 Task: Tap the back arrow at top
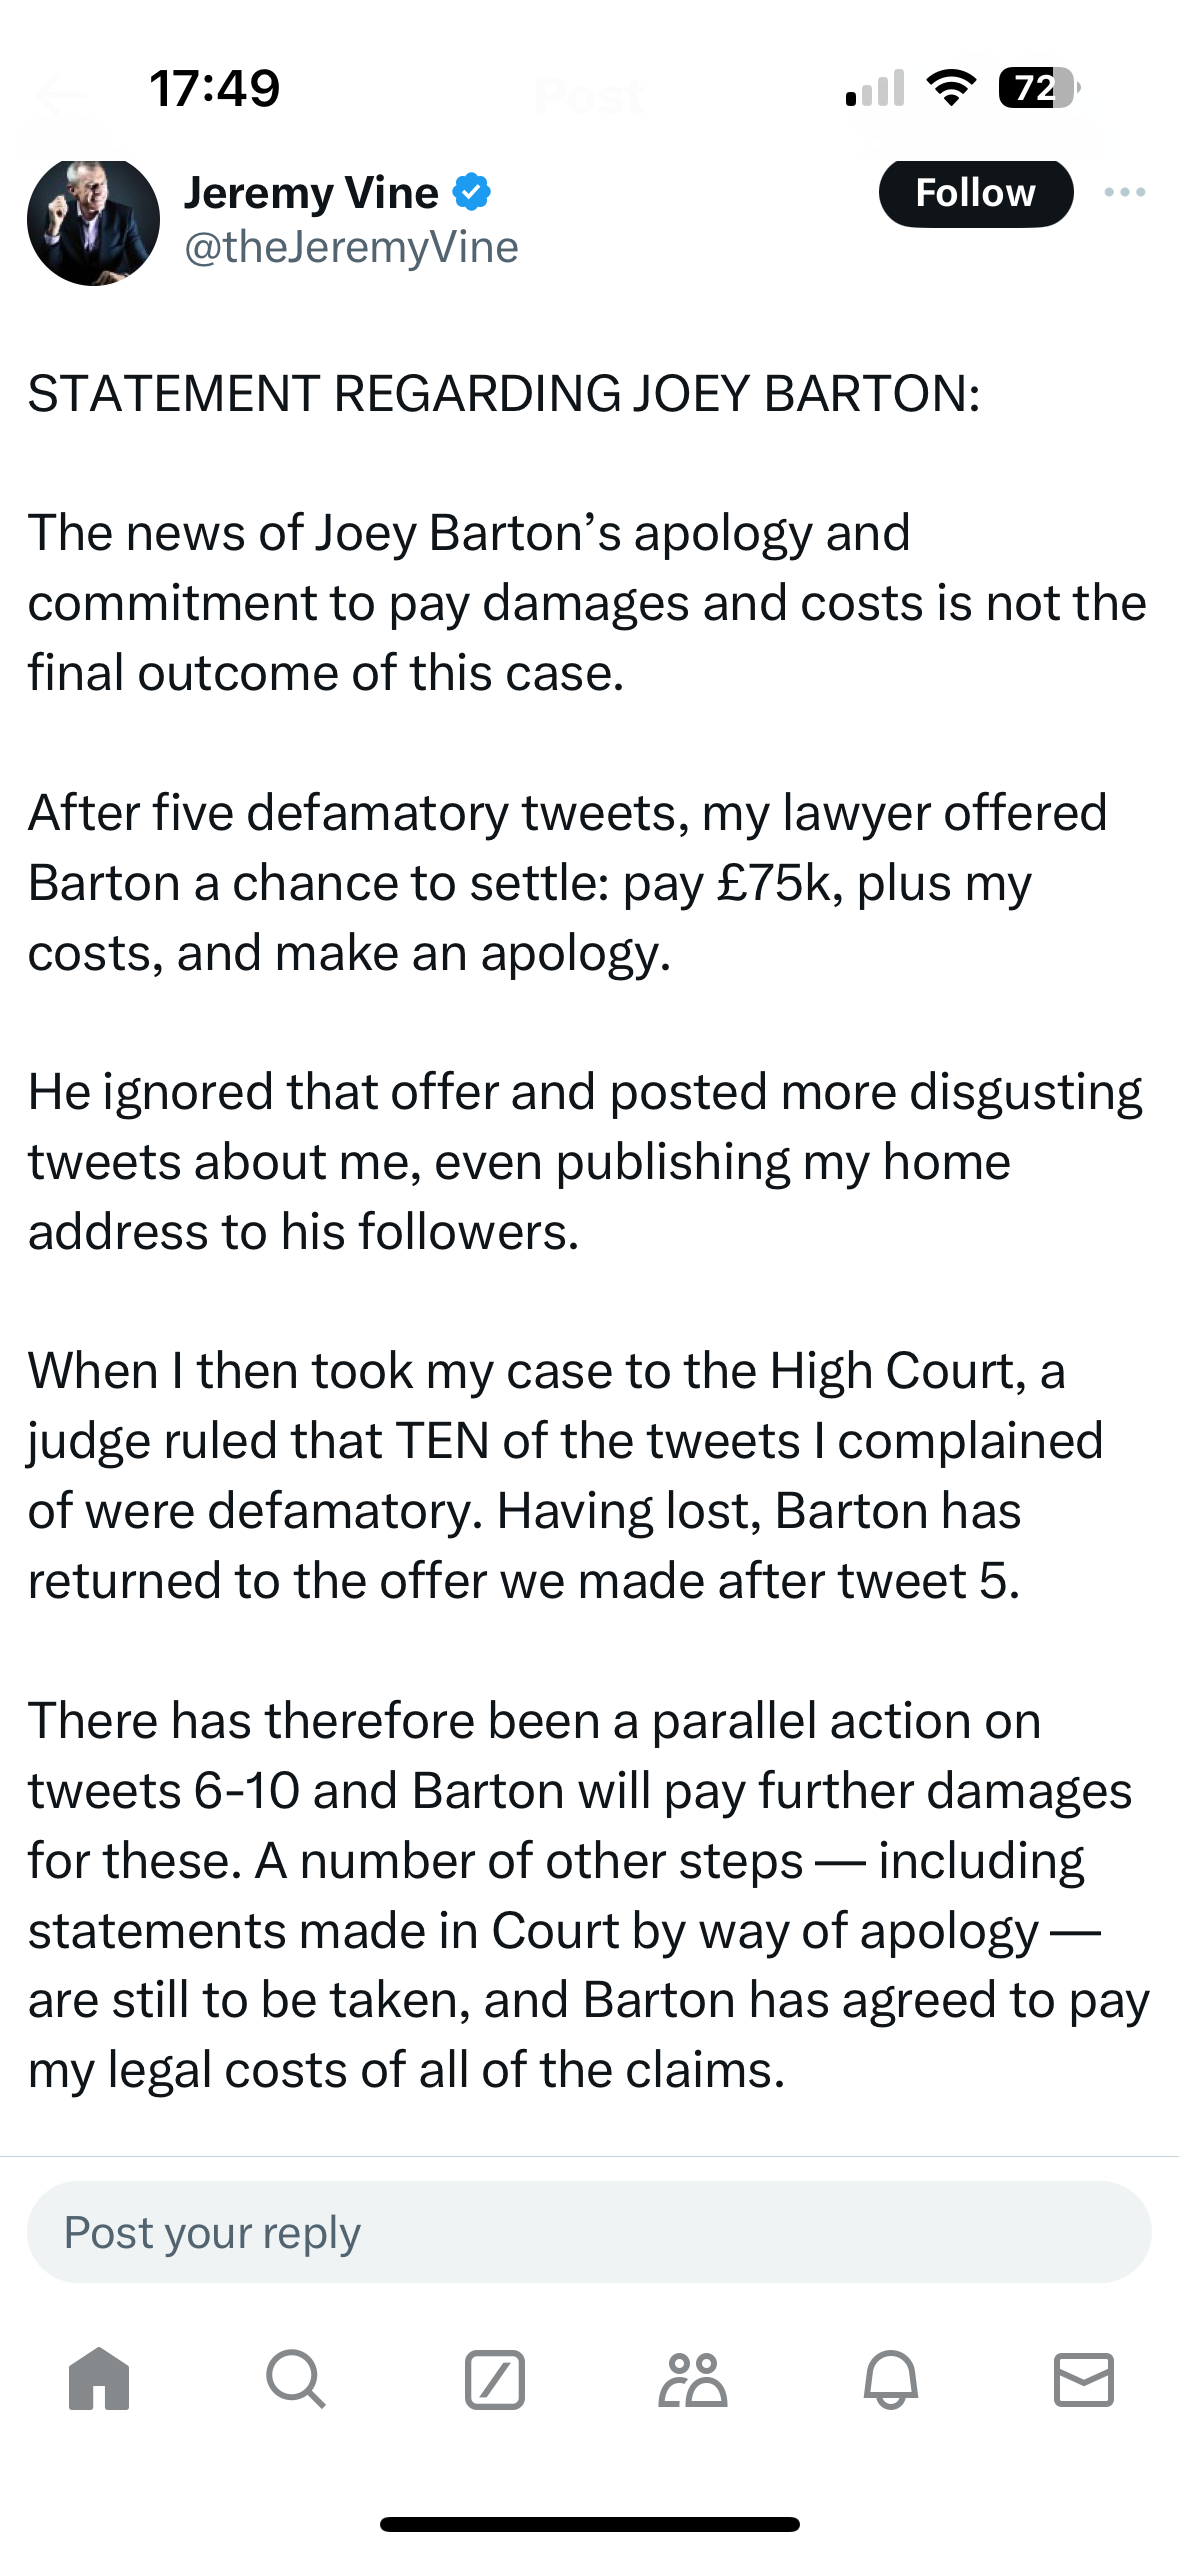pos(62,96)
